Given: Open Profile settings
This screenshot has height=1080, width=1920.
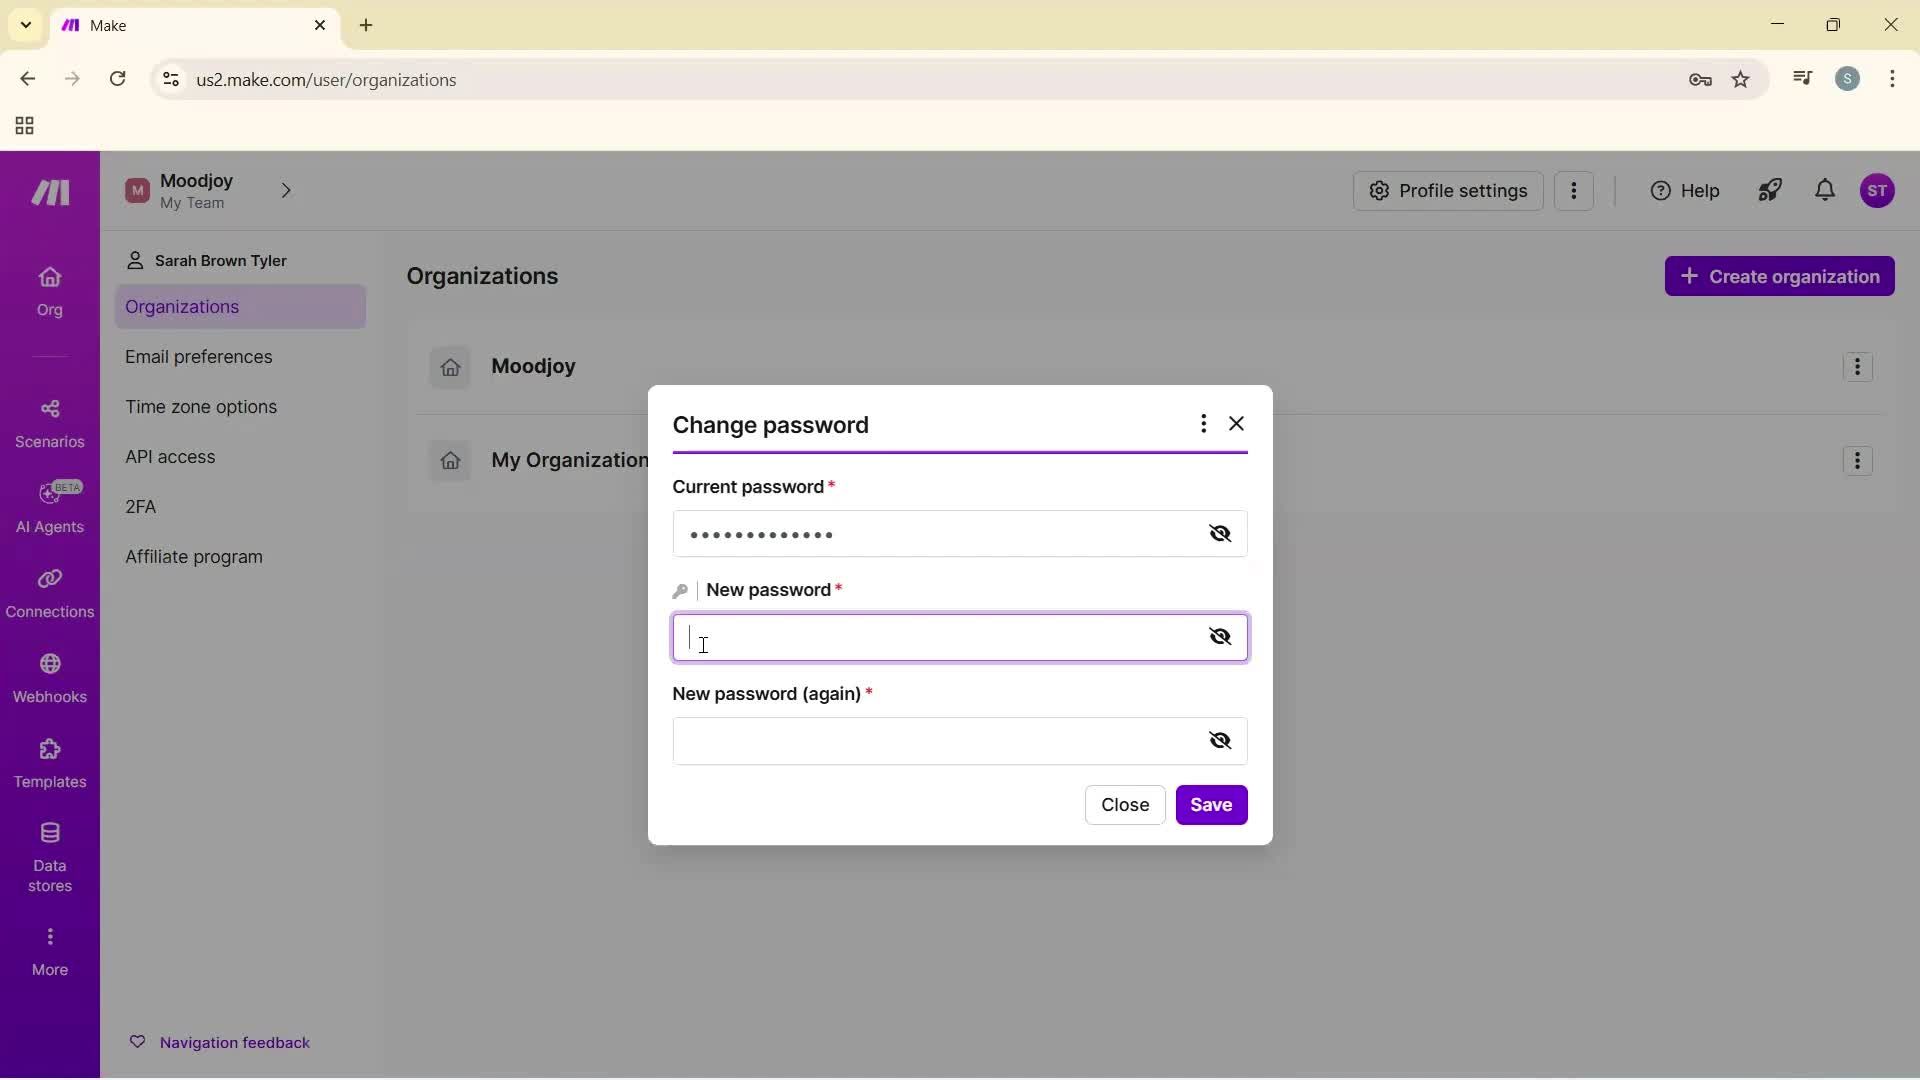Looking at the screenshot, I should (x=1447, y=191).
